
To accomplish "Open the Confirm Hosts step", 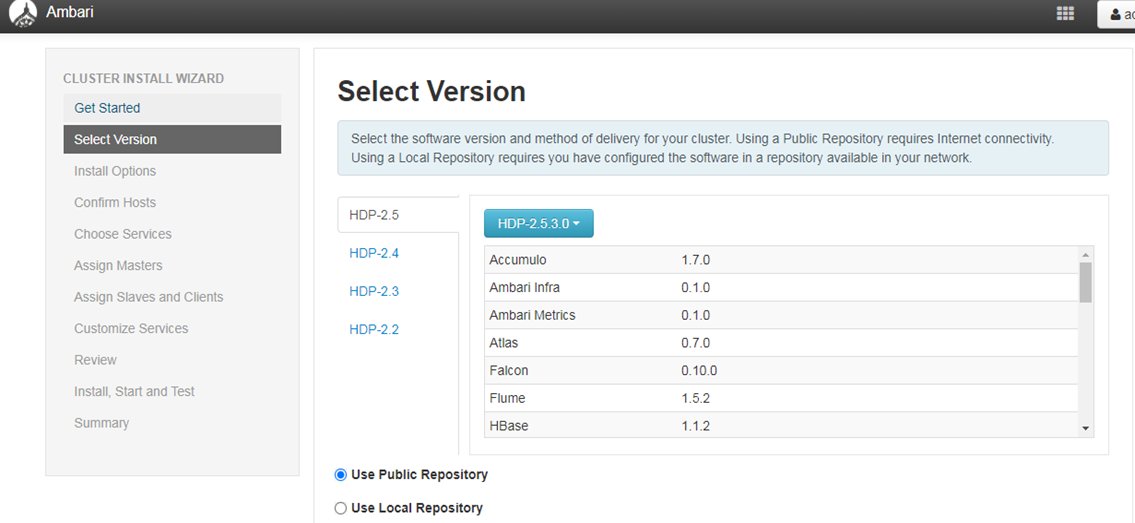I will [115, 203].
